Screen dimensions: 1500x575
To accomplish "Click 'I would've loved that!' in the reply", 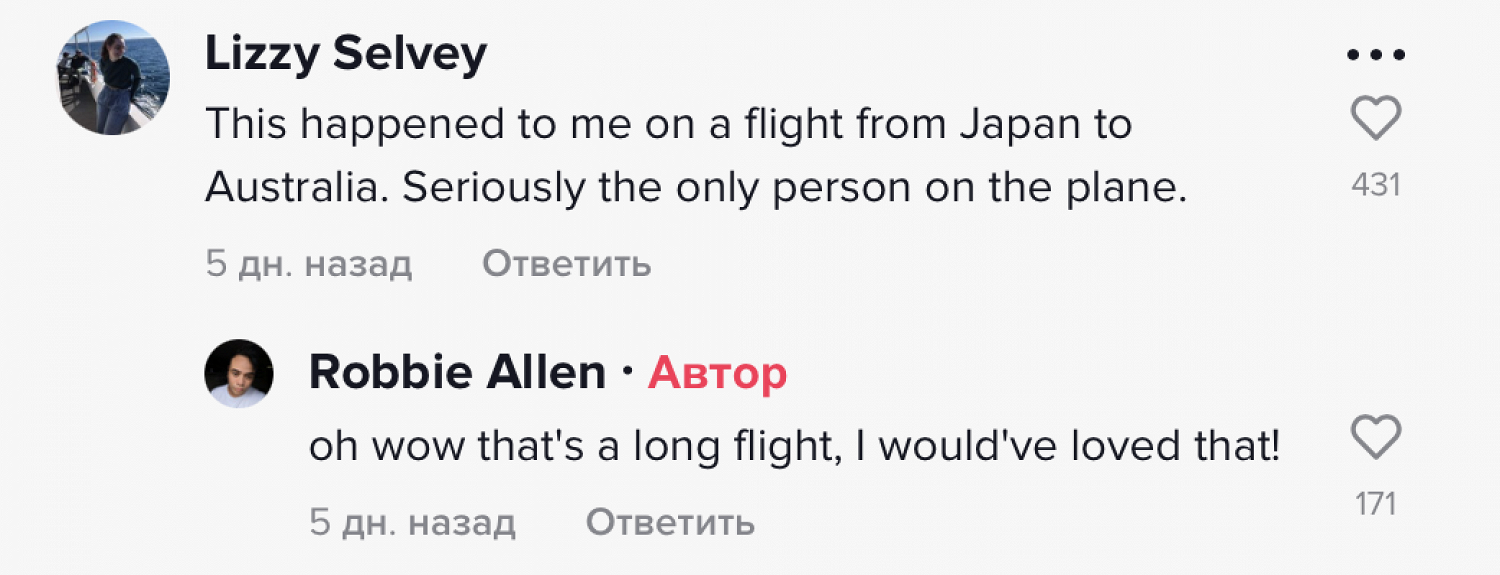I will click(x=1067, y=447).
